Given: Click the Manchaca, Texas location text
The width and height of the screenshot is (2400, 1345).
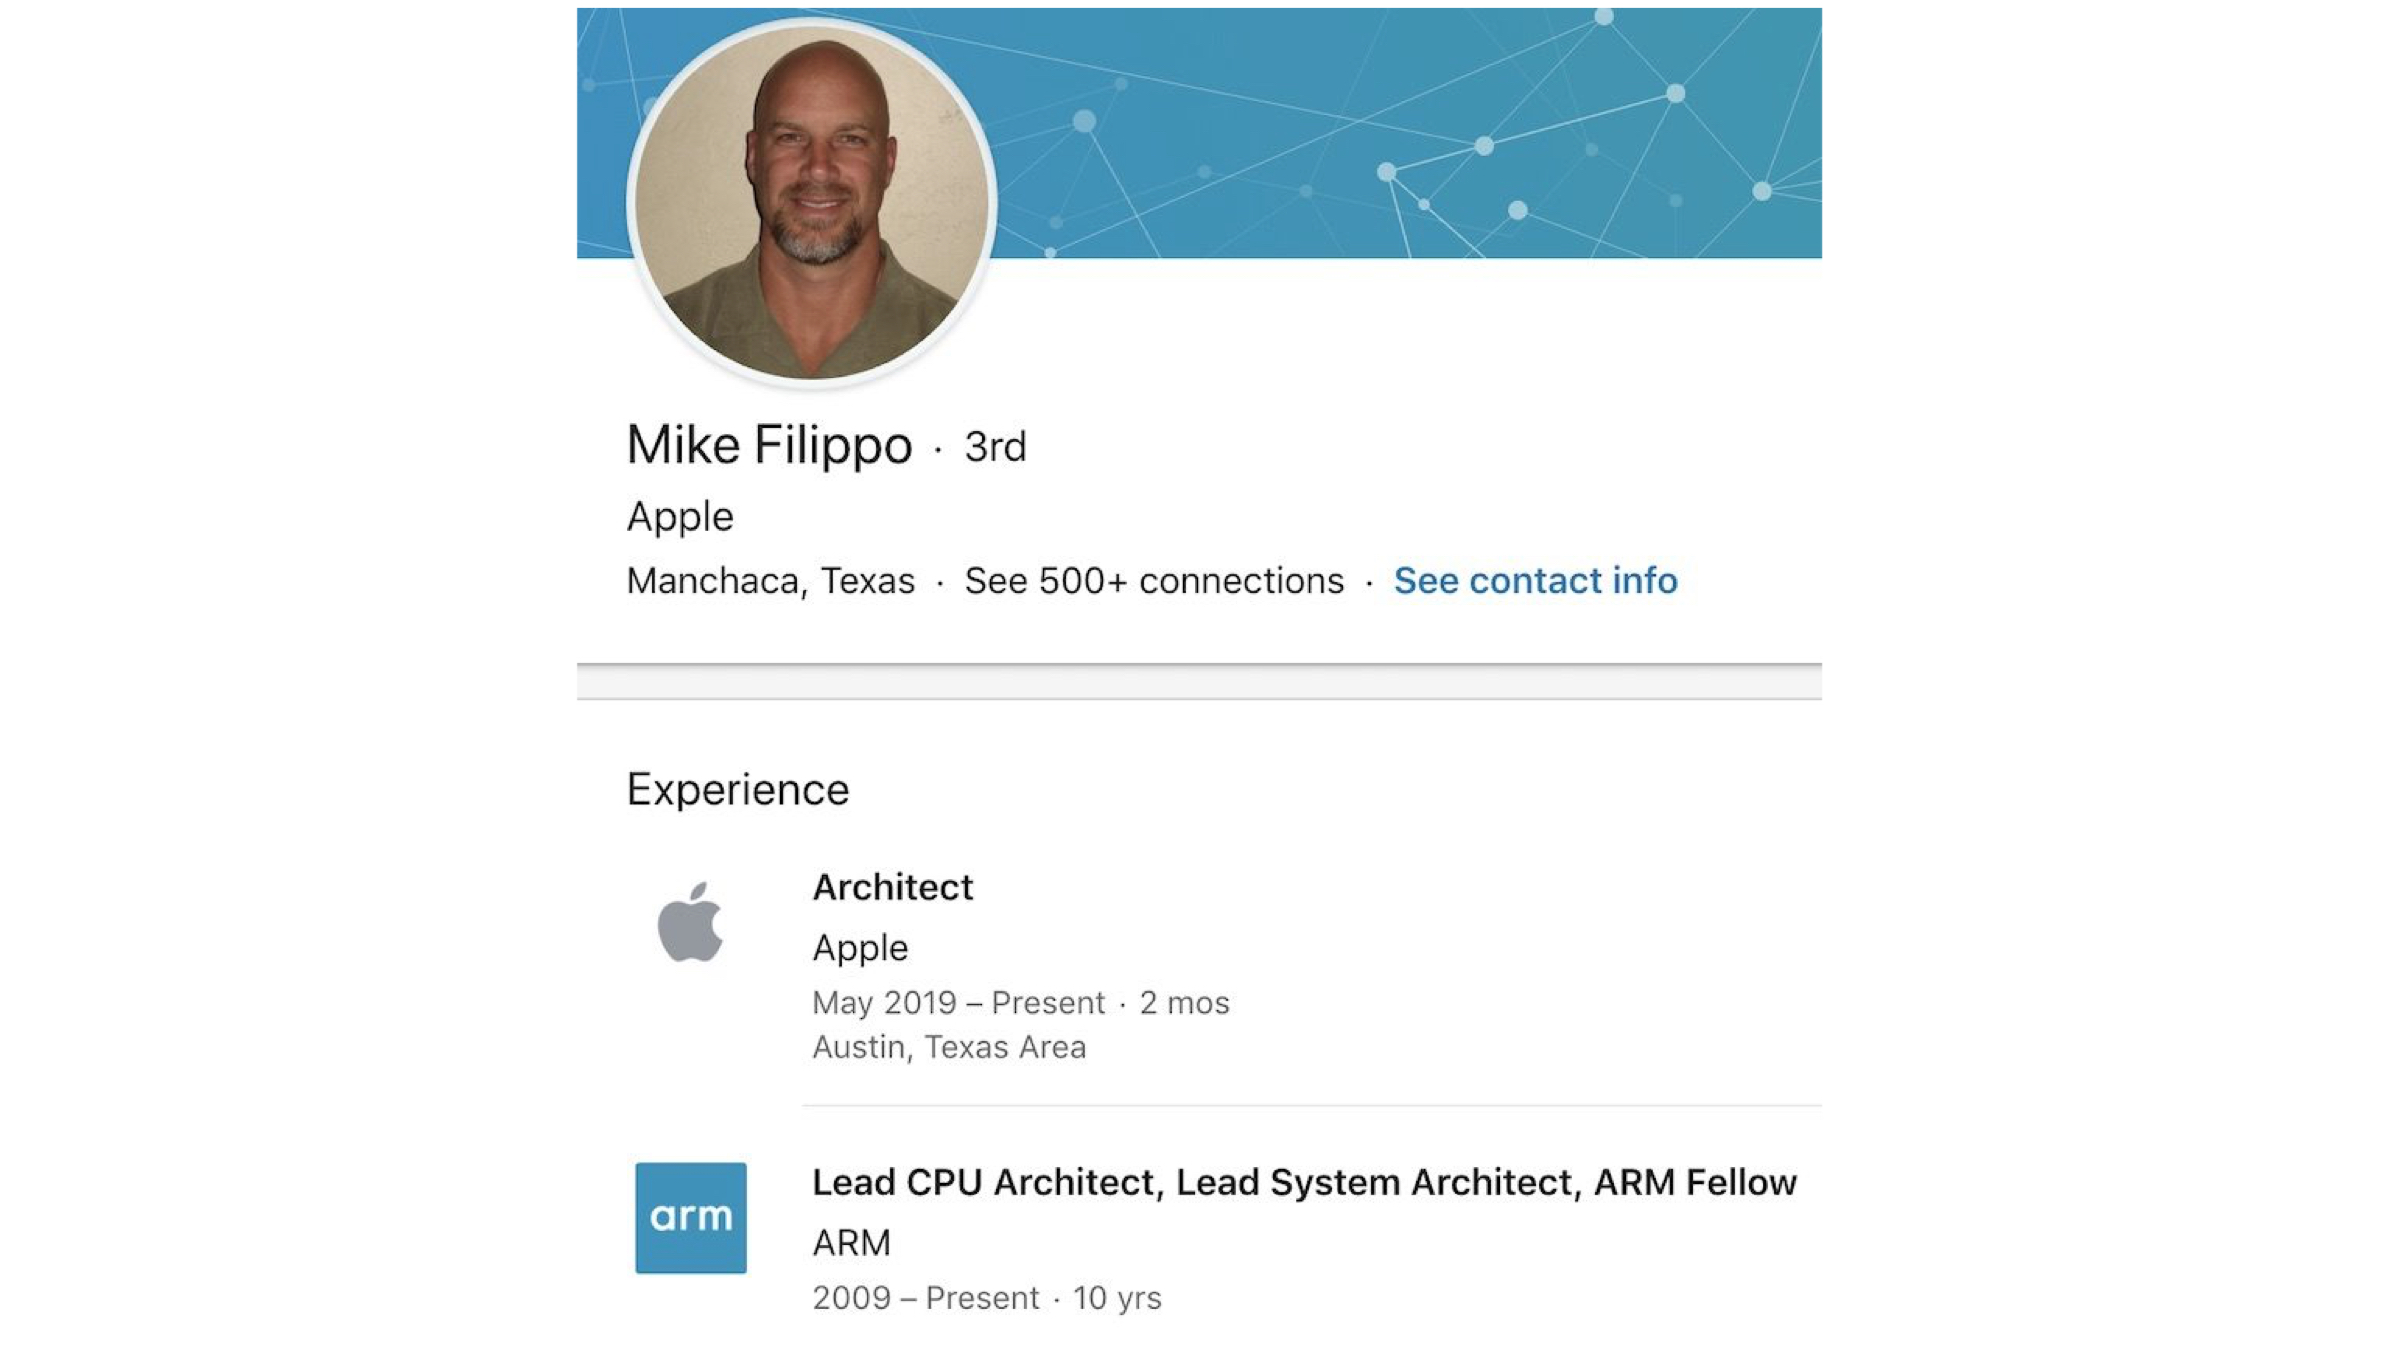Looking at the screenshot, I should (x=770, y=581).
